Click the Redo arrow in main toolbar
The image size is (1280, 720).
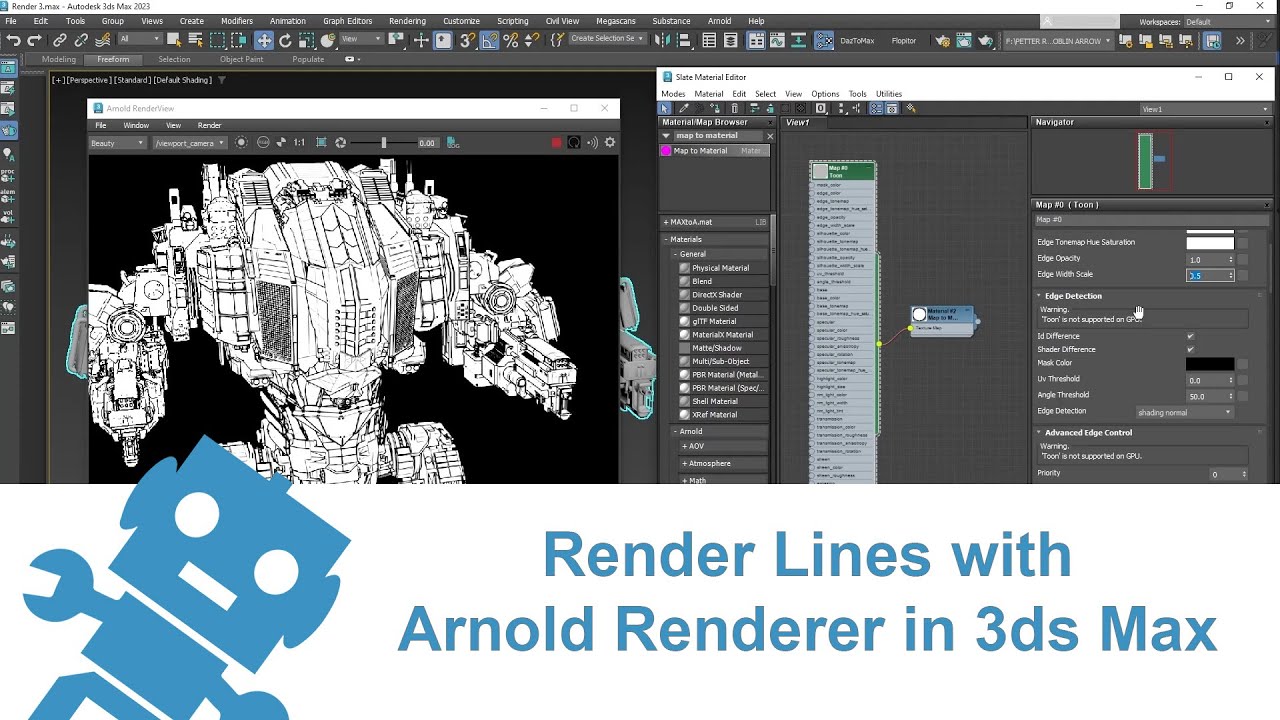tap(35, 40)
